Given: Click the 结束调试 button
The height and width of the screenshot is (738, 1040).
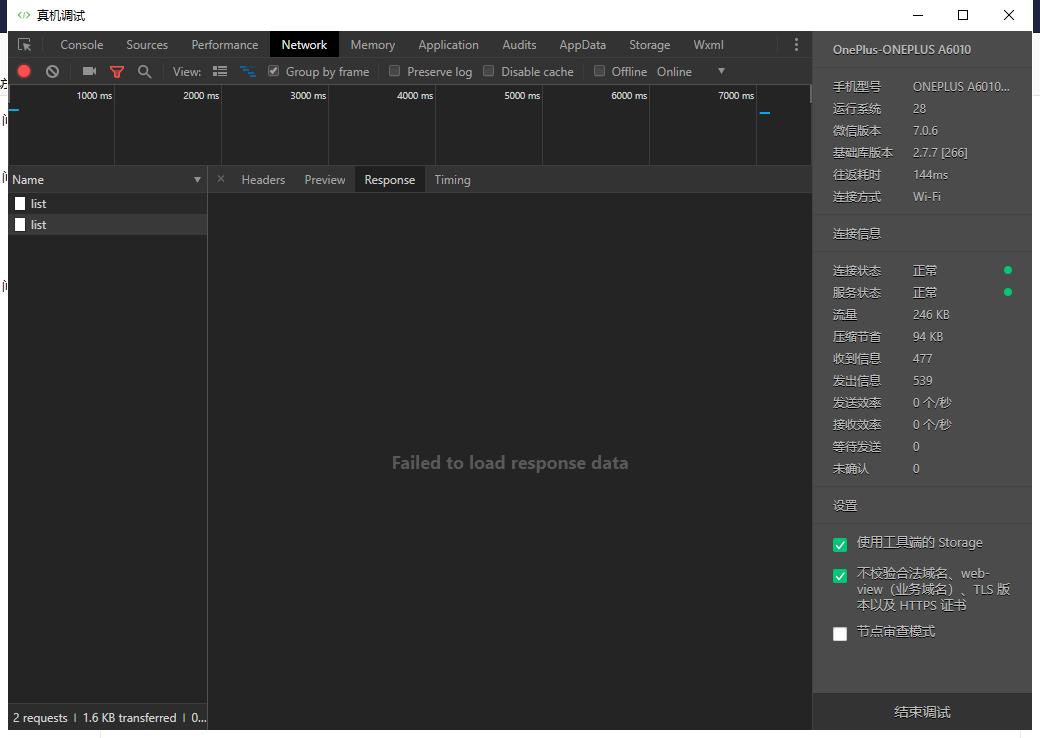Looking at the screenshot, I should [922, 713].
